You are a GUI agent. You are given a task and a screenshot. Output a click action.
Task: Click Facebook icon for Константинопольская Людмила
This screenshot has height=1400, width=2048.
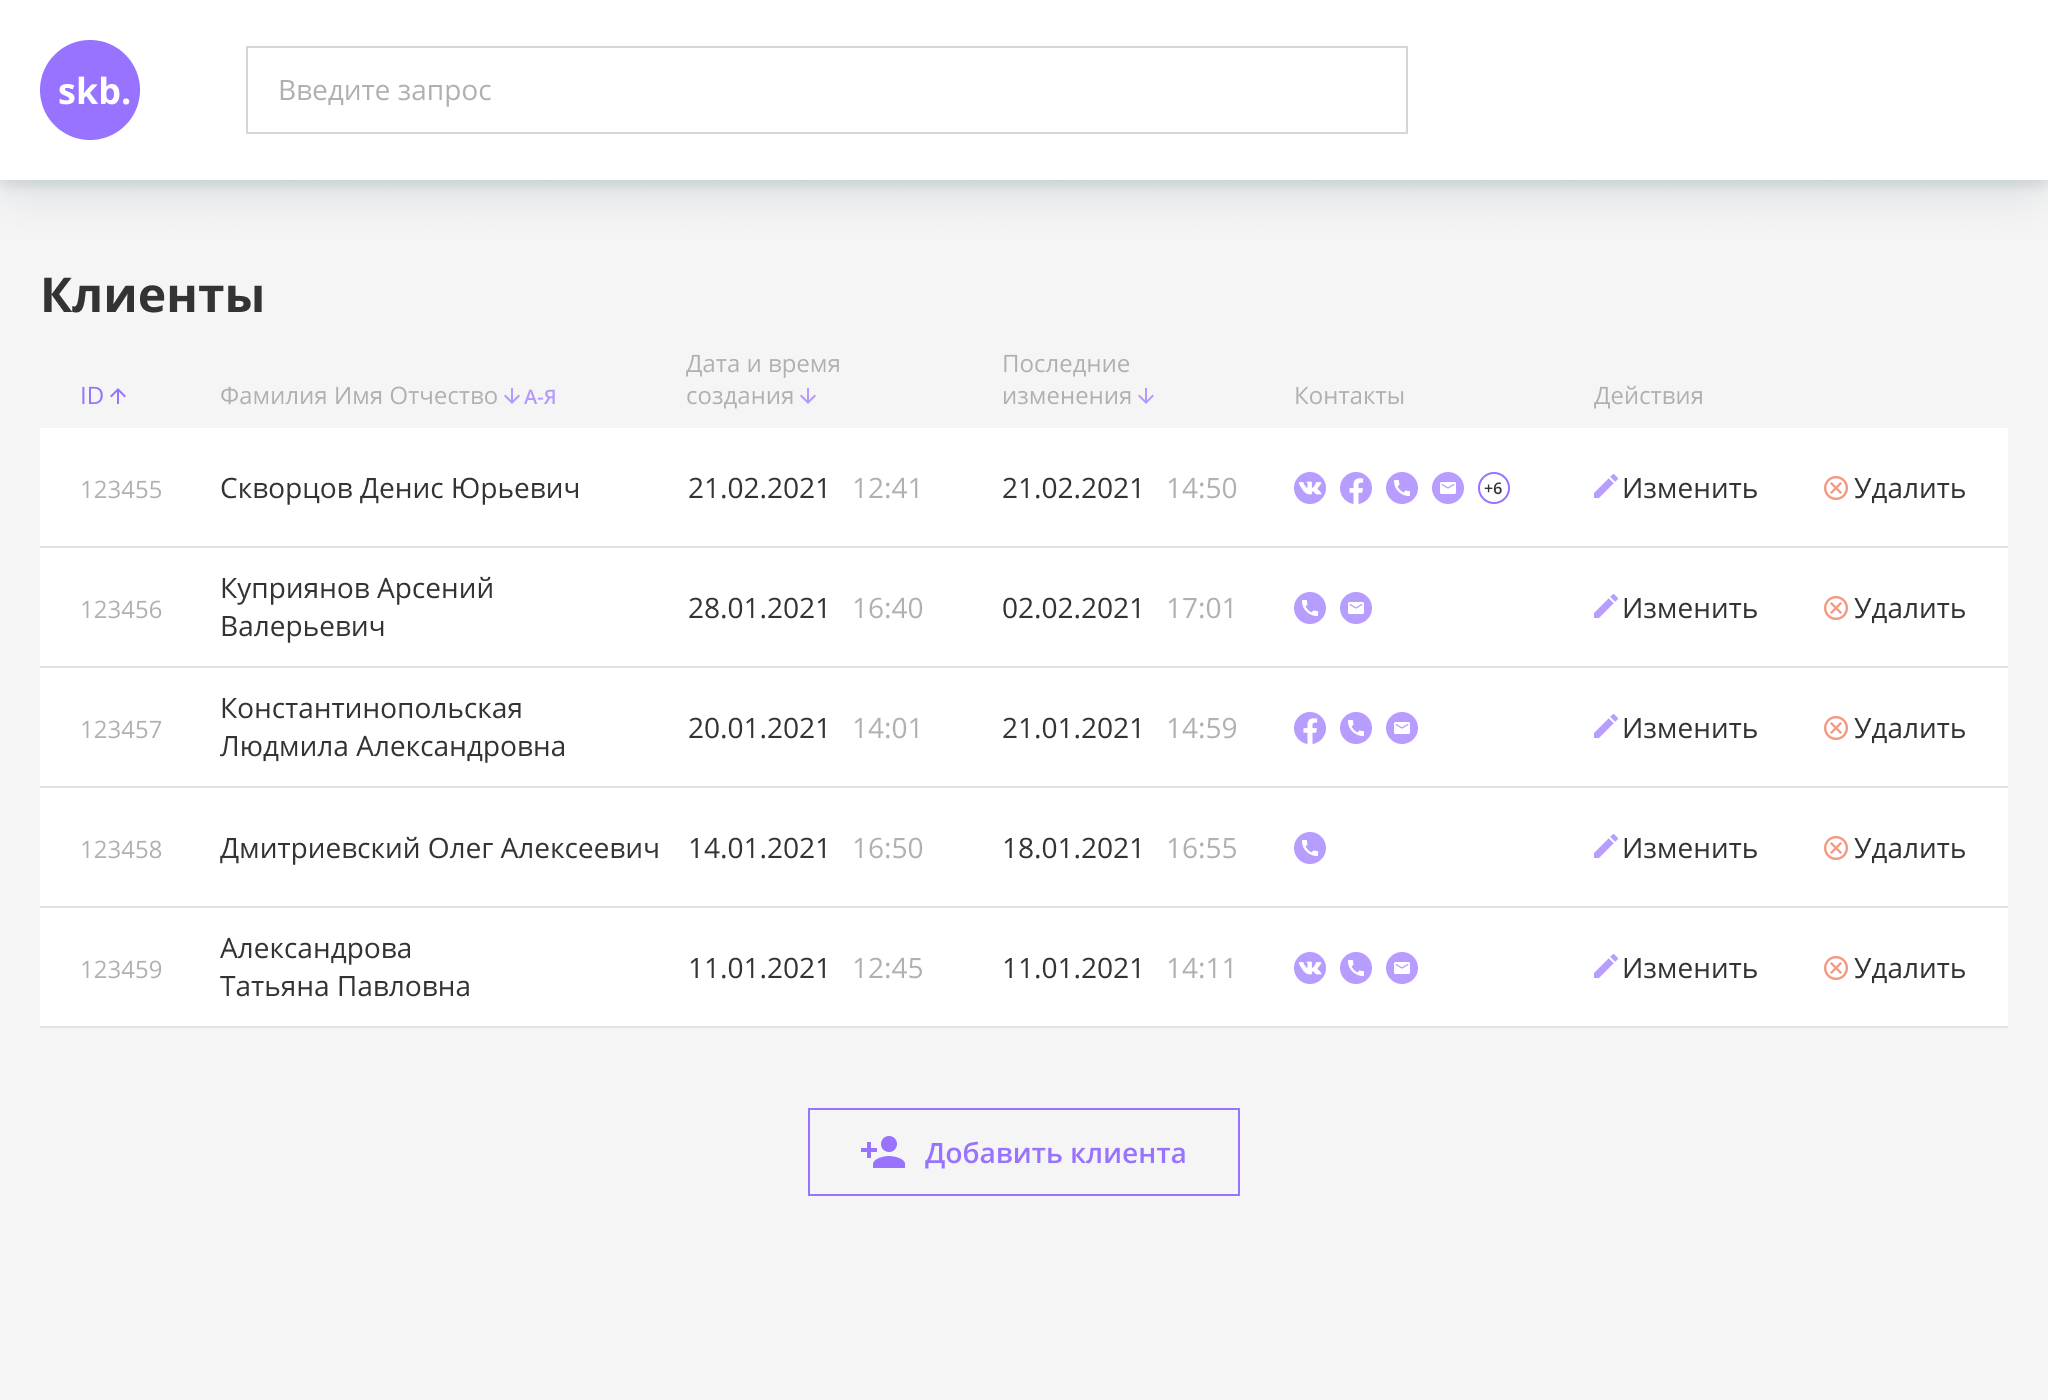pyautogui.click(x=1309, y=728)
